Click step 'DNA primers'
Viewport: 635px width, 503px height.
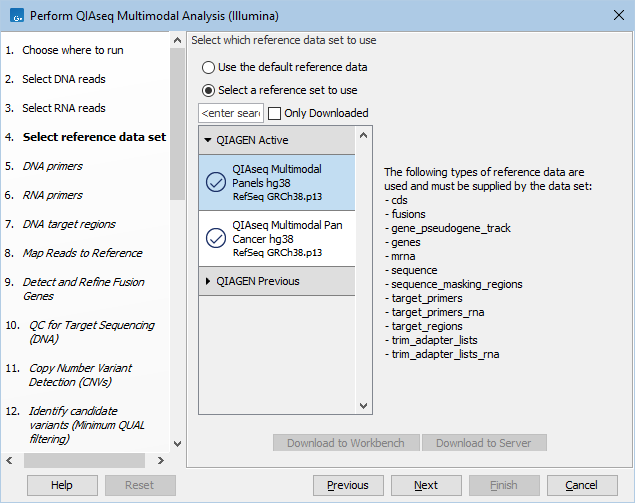point(52,166)
